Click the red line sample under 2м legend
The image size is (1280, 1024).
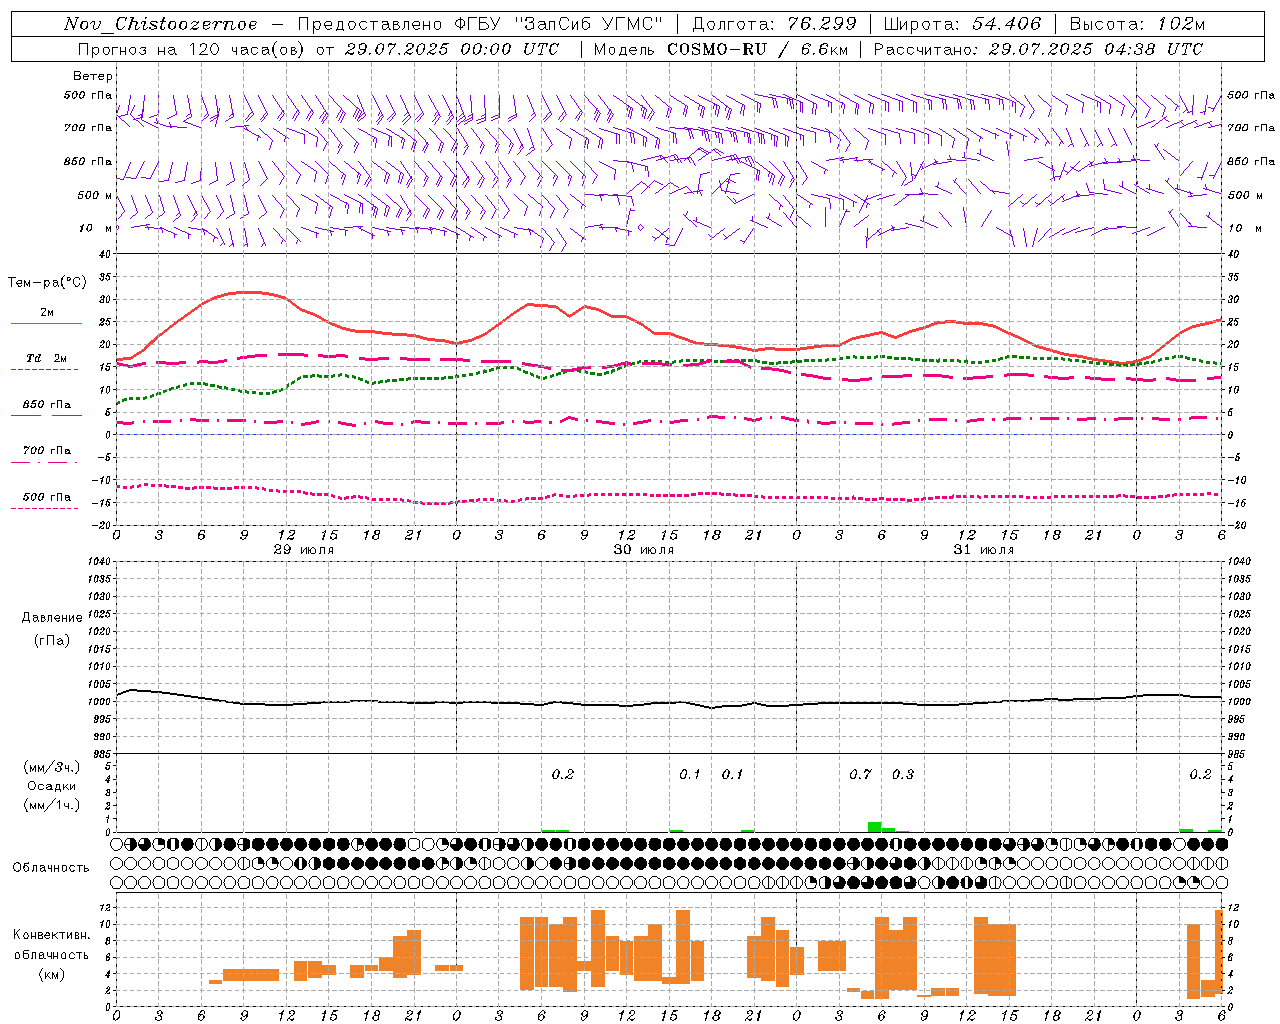[46, 324]
